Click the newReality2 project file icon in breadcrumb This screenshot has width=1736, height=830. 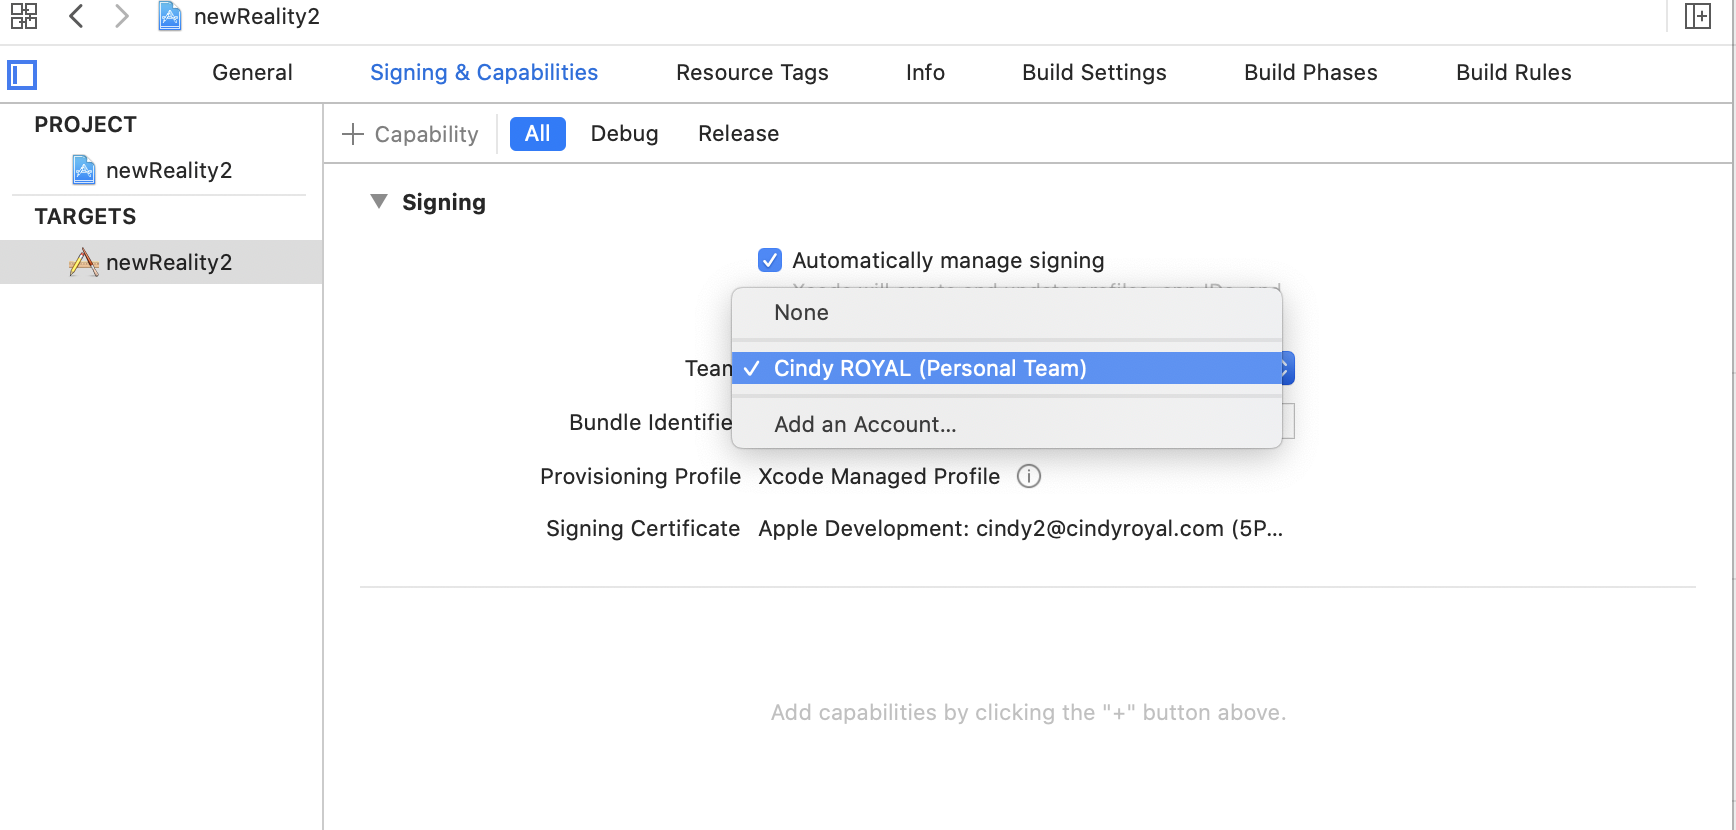[x=170, y=16]
